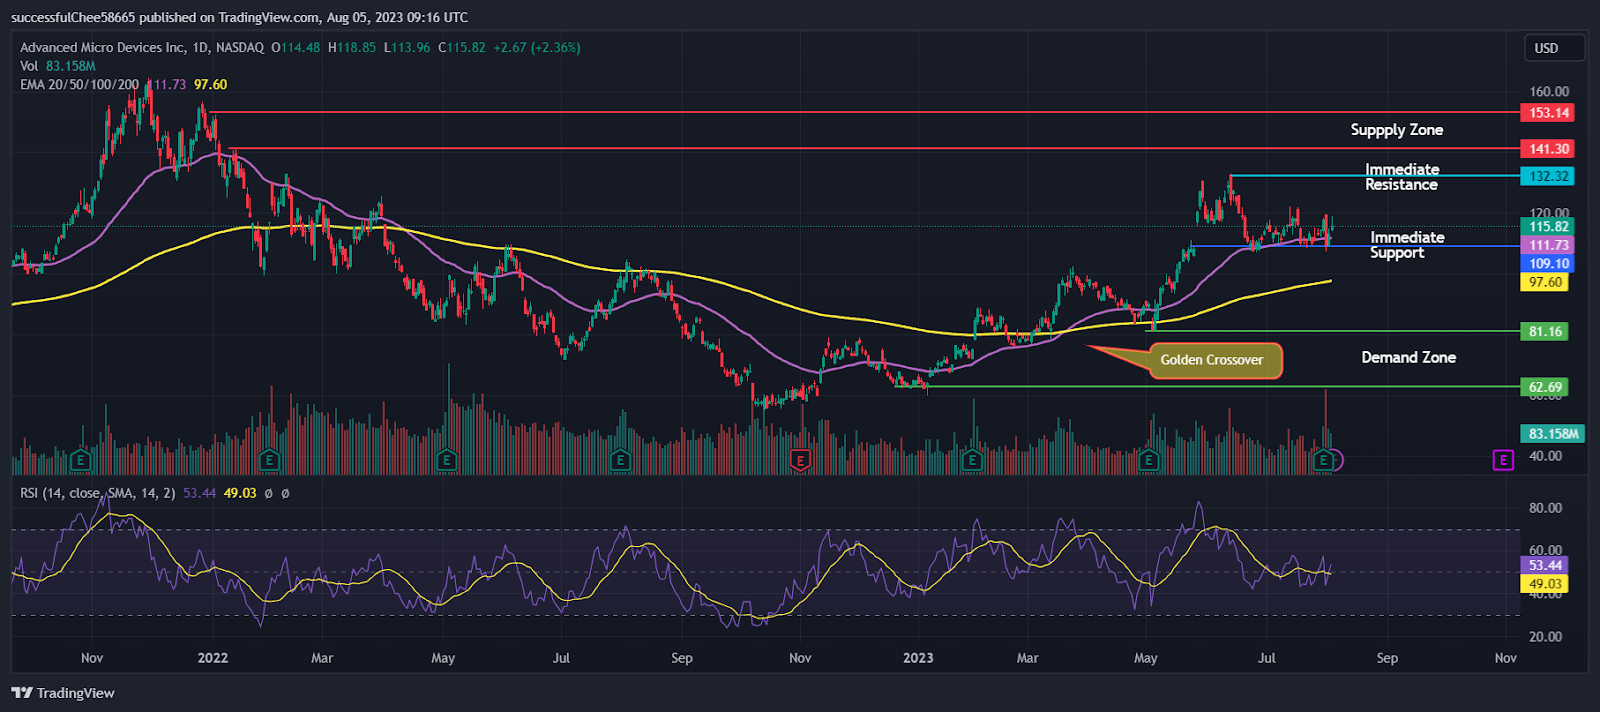Select the 141.30 red price label
Screen dimensions: 1600x712
[x=1548, y=149]
